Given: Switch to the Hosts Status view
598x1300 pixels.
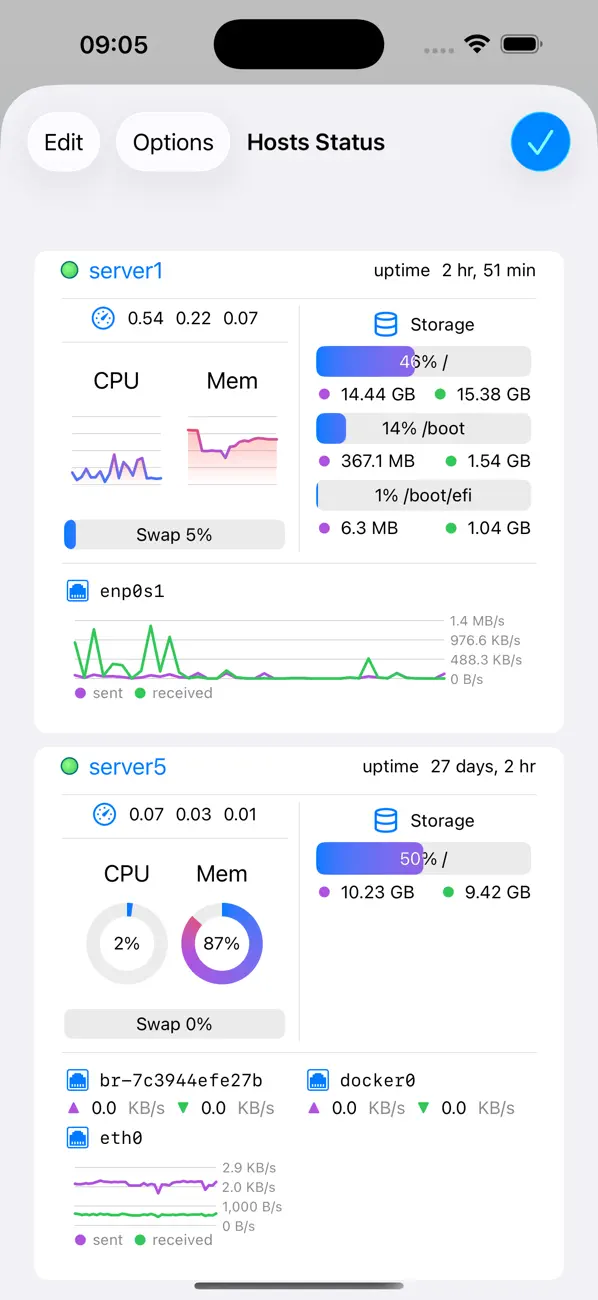Looking at the screenshot, I should 315,142.
